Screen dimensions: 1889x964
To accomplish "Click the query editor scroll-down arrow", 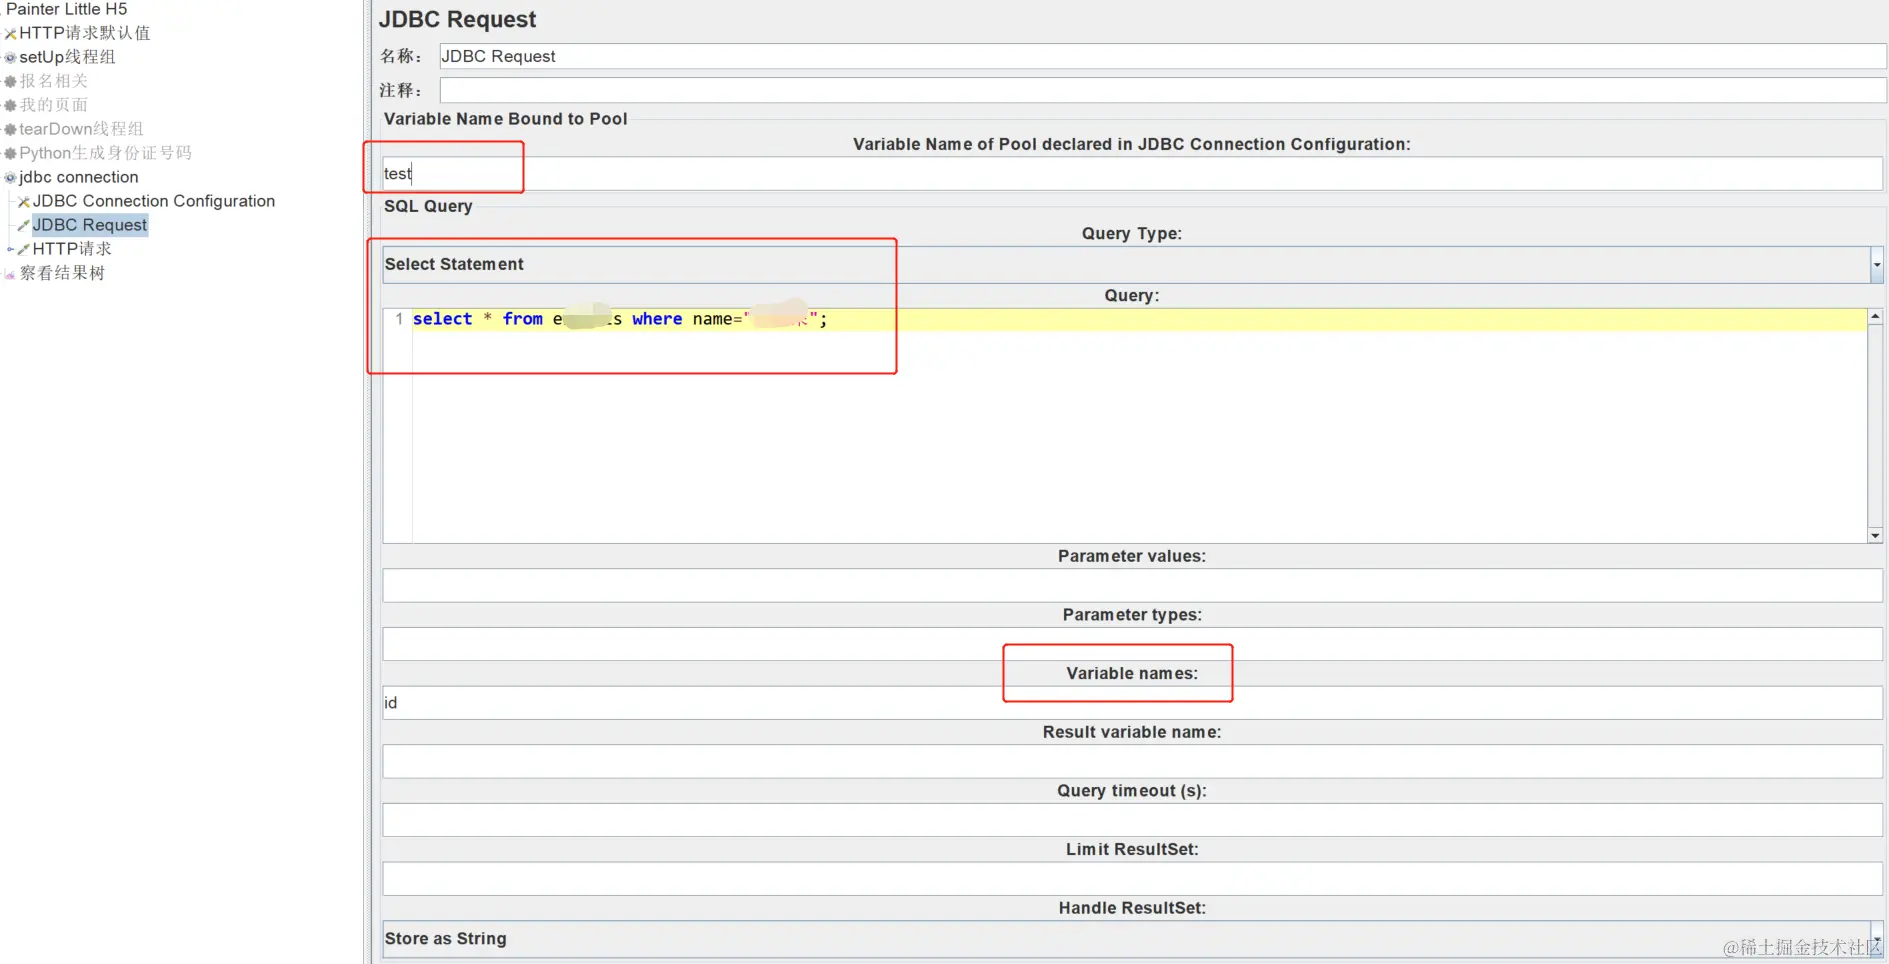I will tap(1875, 536).
